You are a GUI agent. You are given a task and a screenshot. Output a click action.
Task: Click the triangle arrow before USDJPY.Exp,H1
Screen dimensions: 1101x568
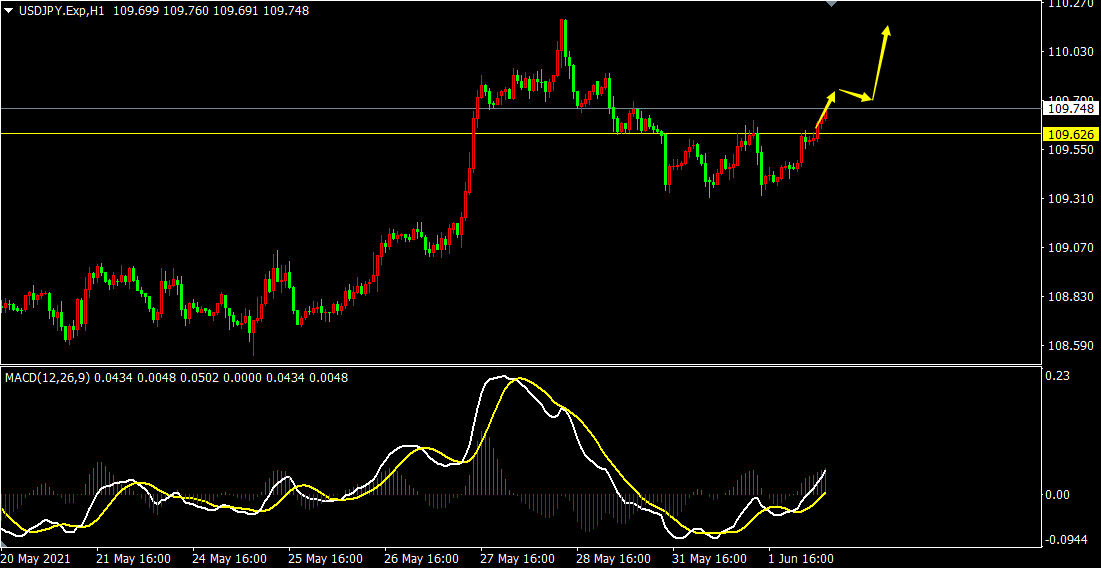[9, 10]
